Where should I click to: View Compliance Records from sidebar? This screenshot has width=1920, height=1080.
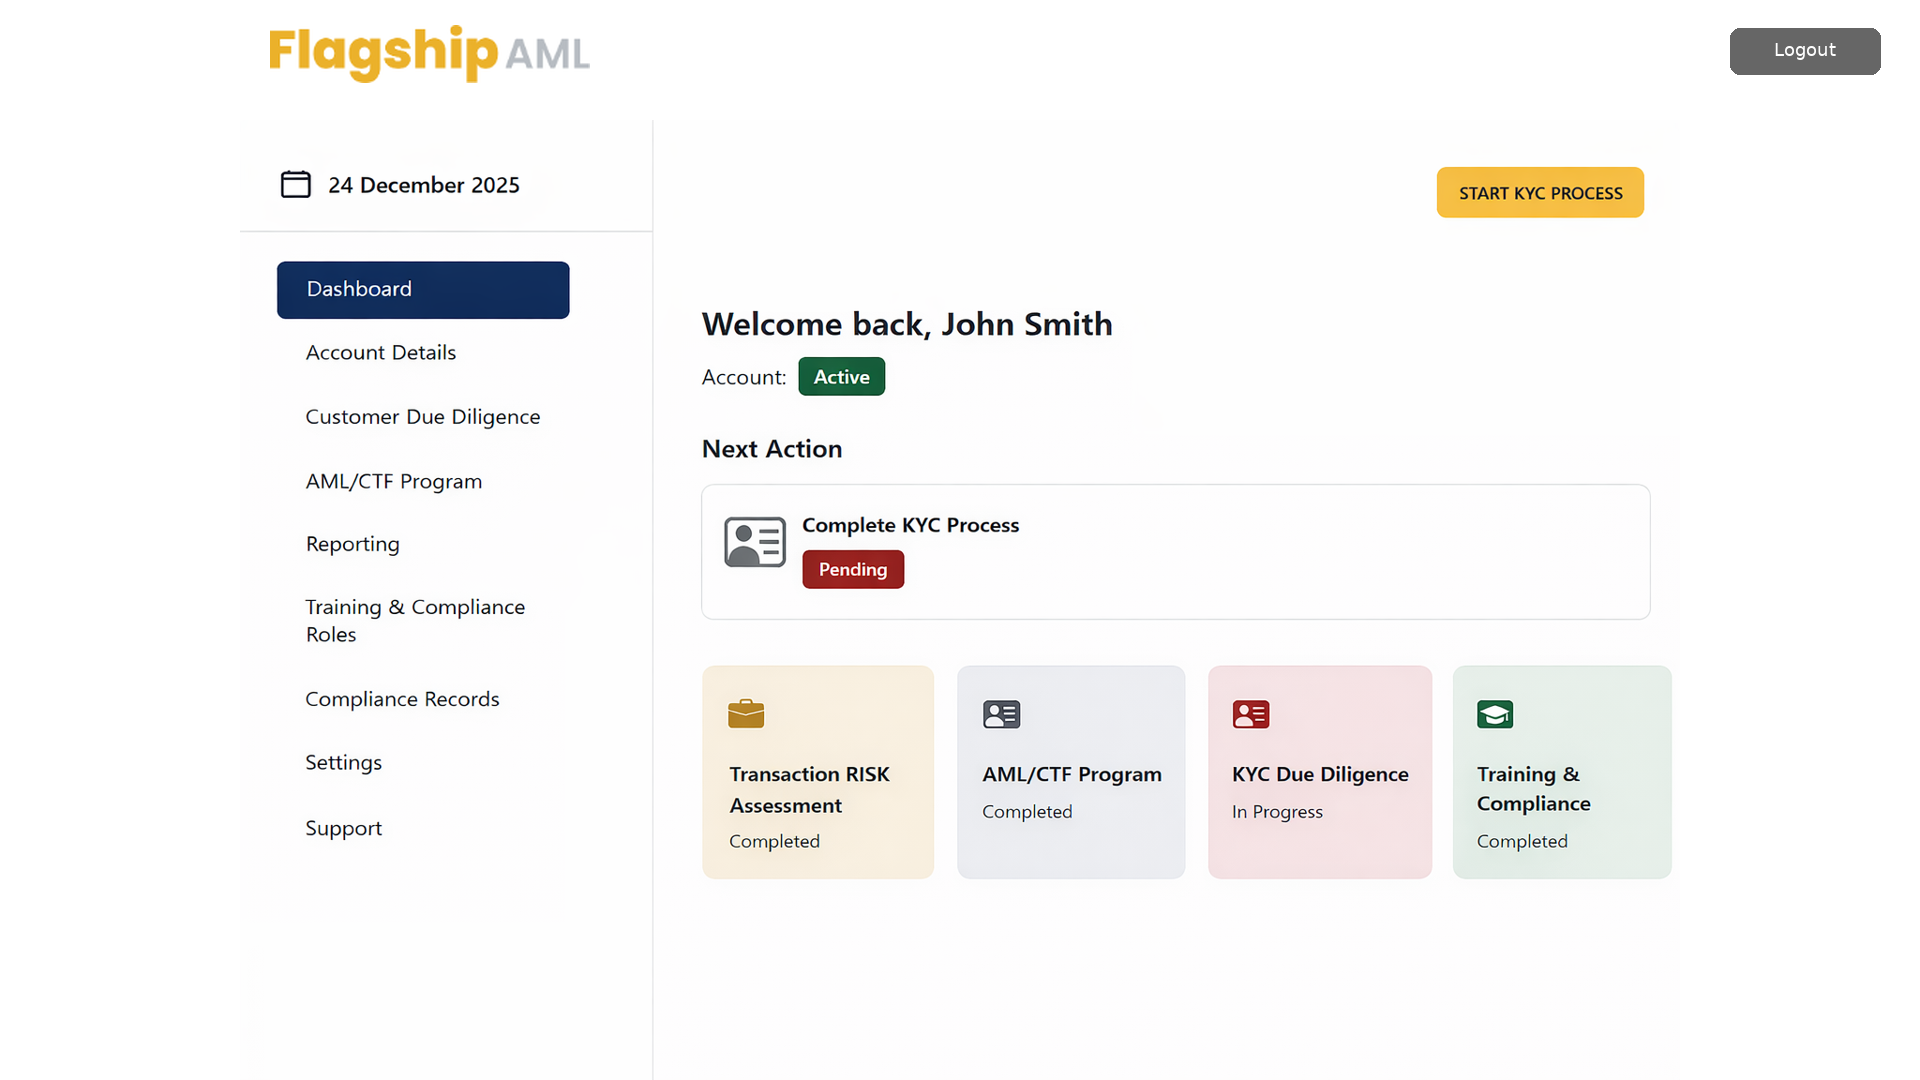(402, 699)
